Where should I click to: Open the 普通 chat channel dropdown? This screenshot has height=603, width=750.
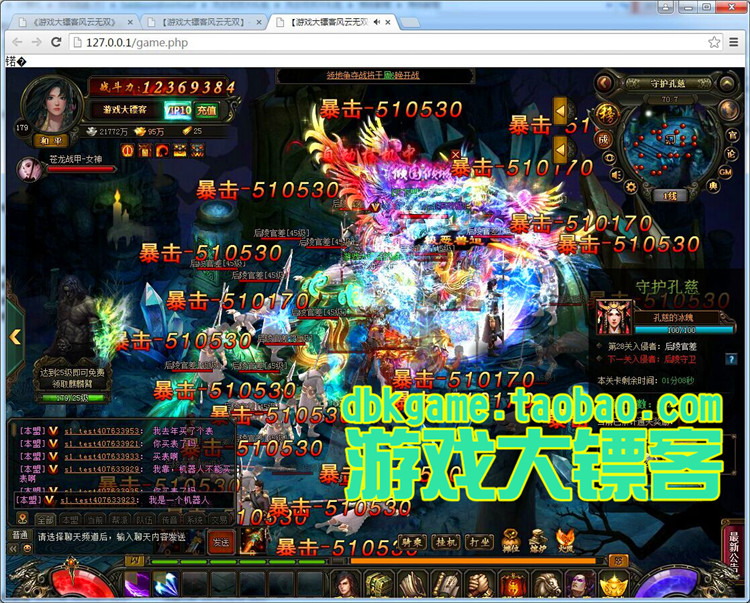(x=20, y=535)
